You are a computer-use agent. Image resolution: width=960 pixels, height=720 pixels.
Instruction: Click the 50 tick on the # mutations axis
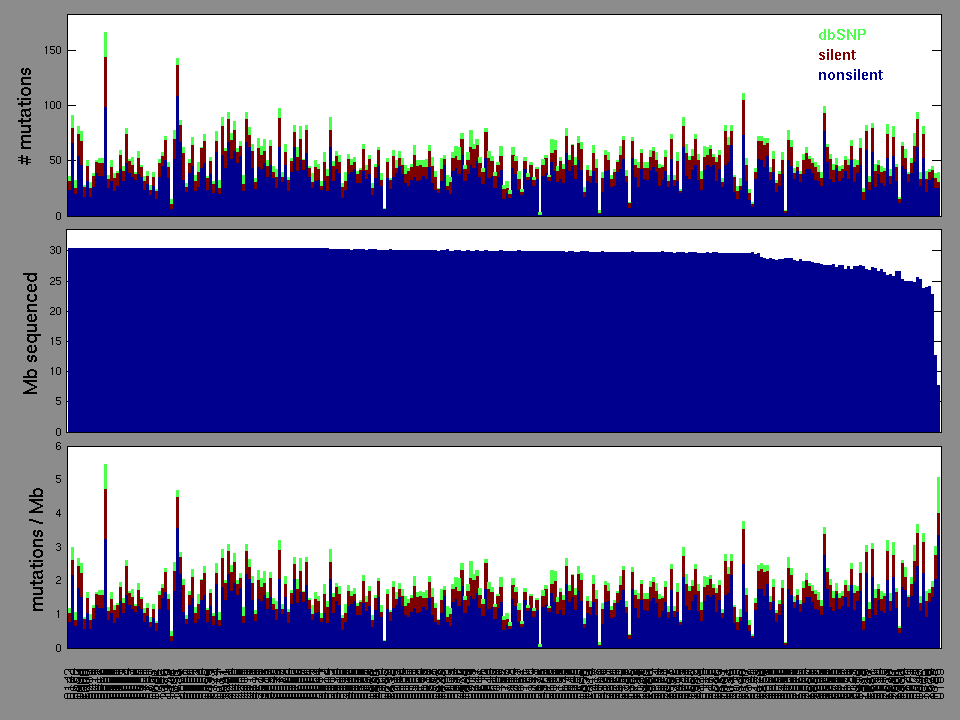(54, 161)
